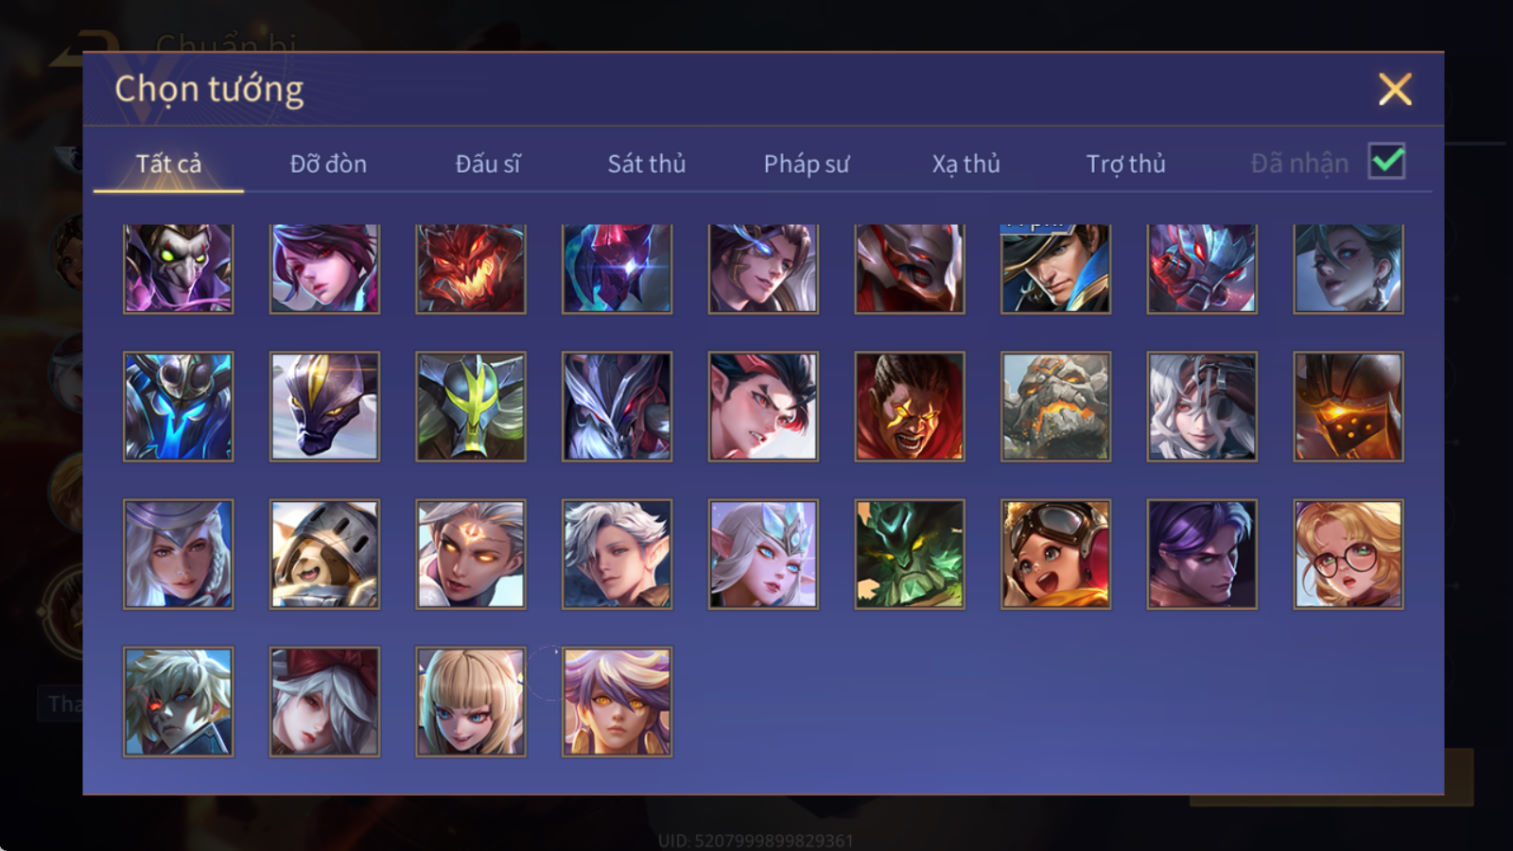Select the green-eyed masked jester hero portrait

(178, 268)
